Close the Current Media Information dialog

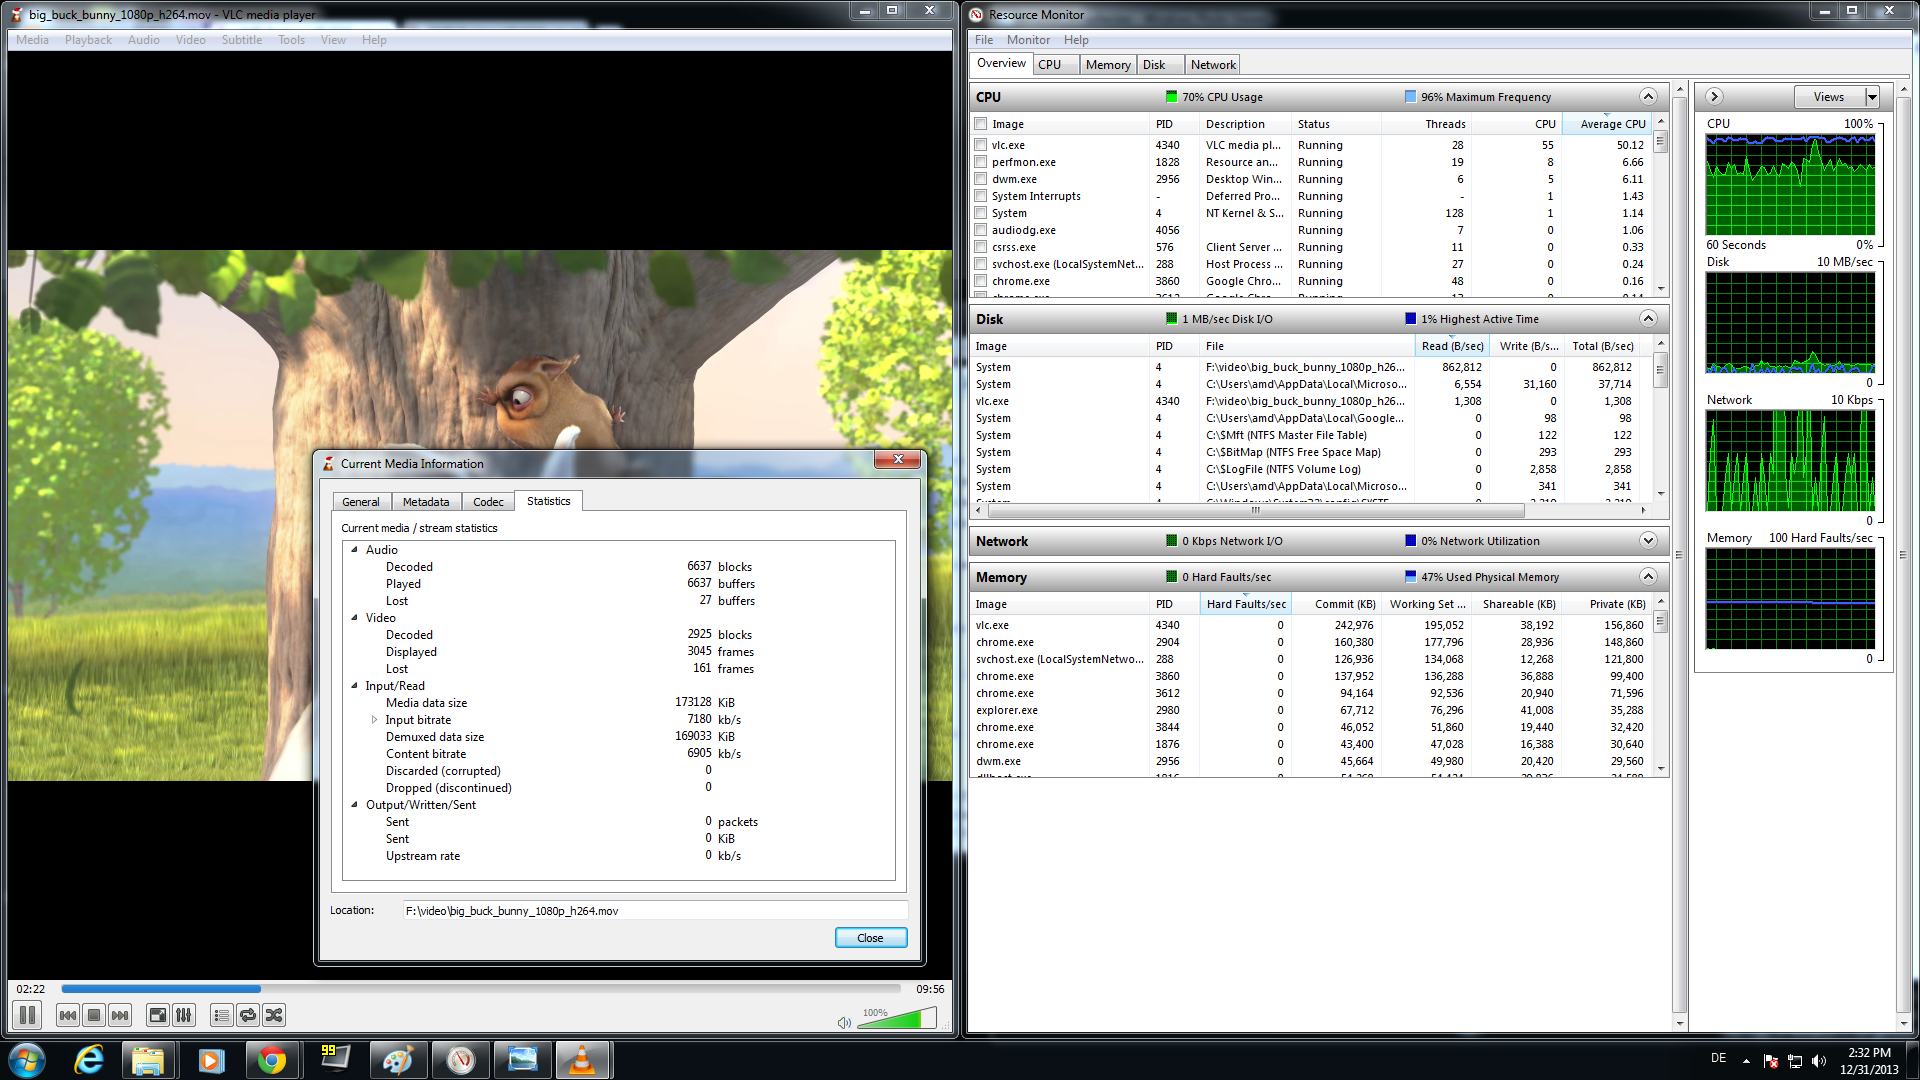(870, 938)
